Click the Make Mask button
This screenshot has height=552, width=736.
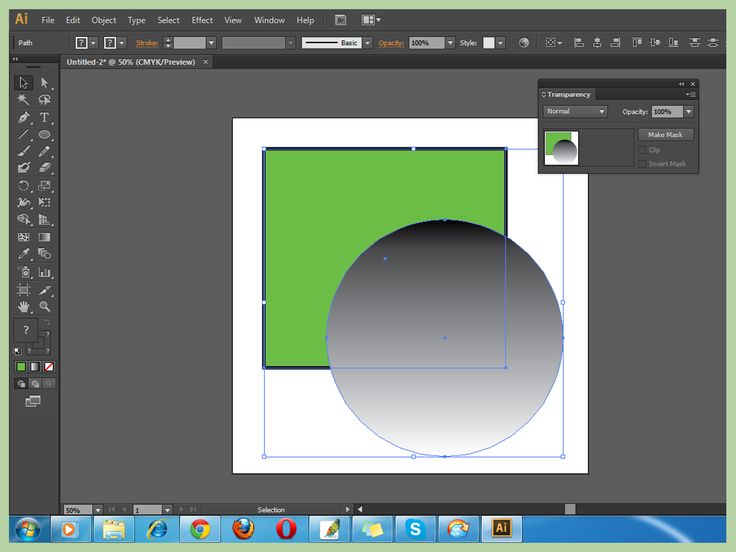tap(665, 134)
